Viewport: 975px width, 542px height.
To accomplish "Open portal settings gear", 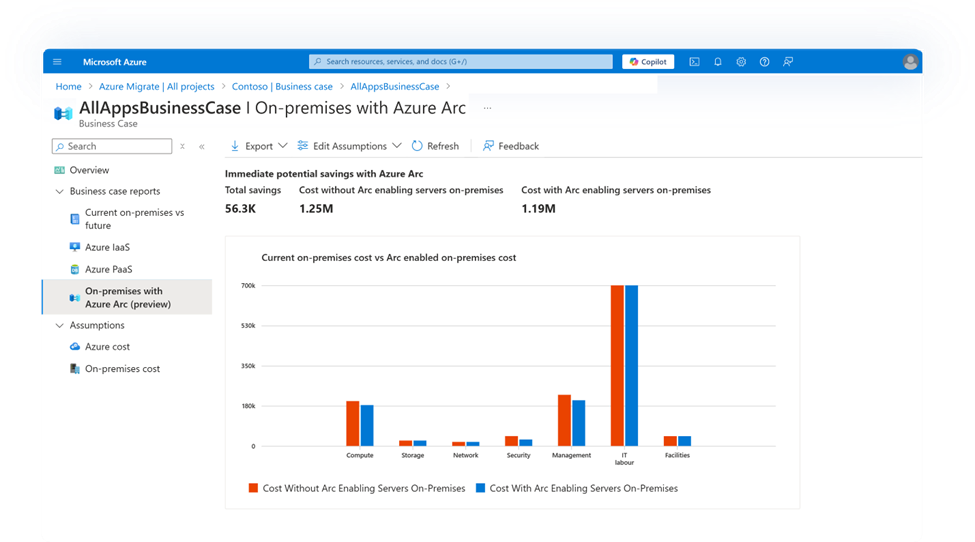I will click(x=741, y=62).
